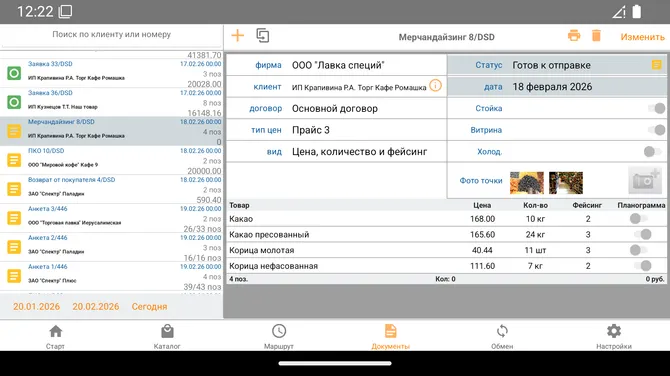Click the Изменить button
Image resolution: width=670 pixels, height=376 pixels.
[642, 37]
